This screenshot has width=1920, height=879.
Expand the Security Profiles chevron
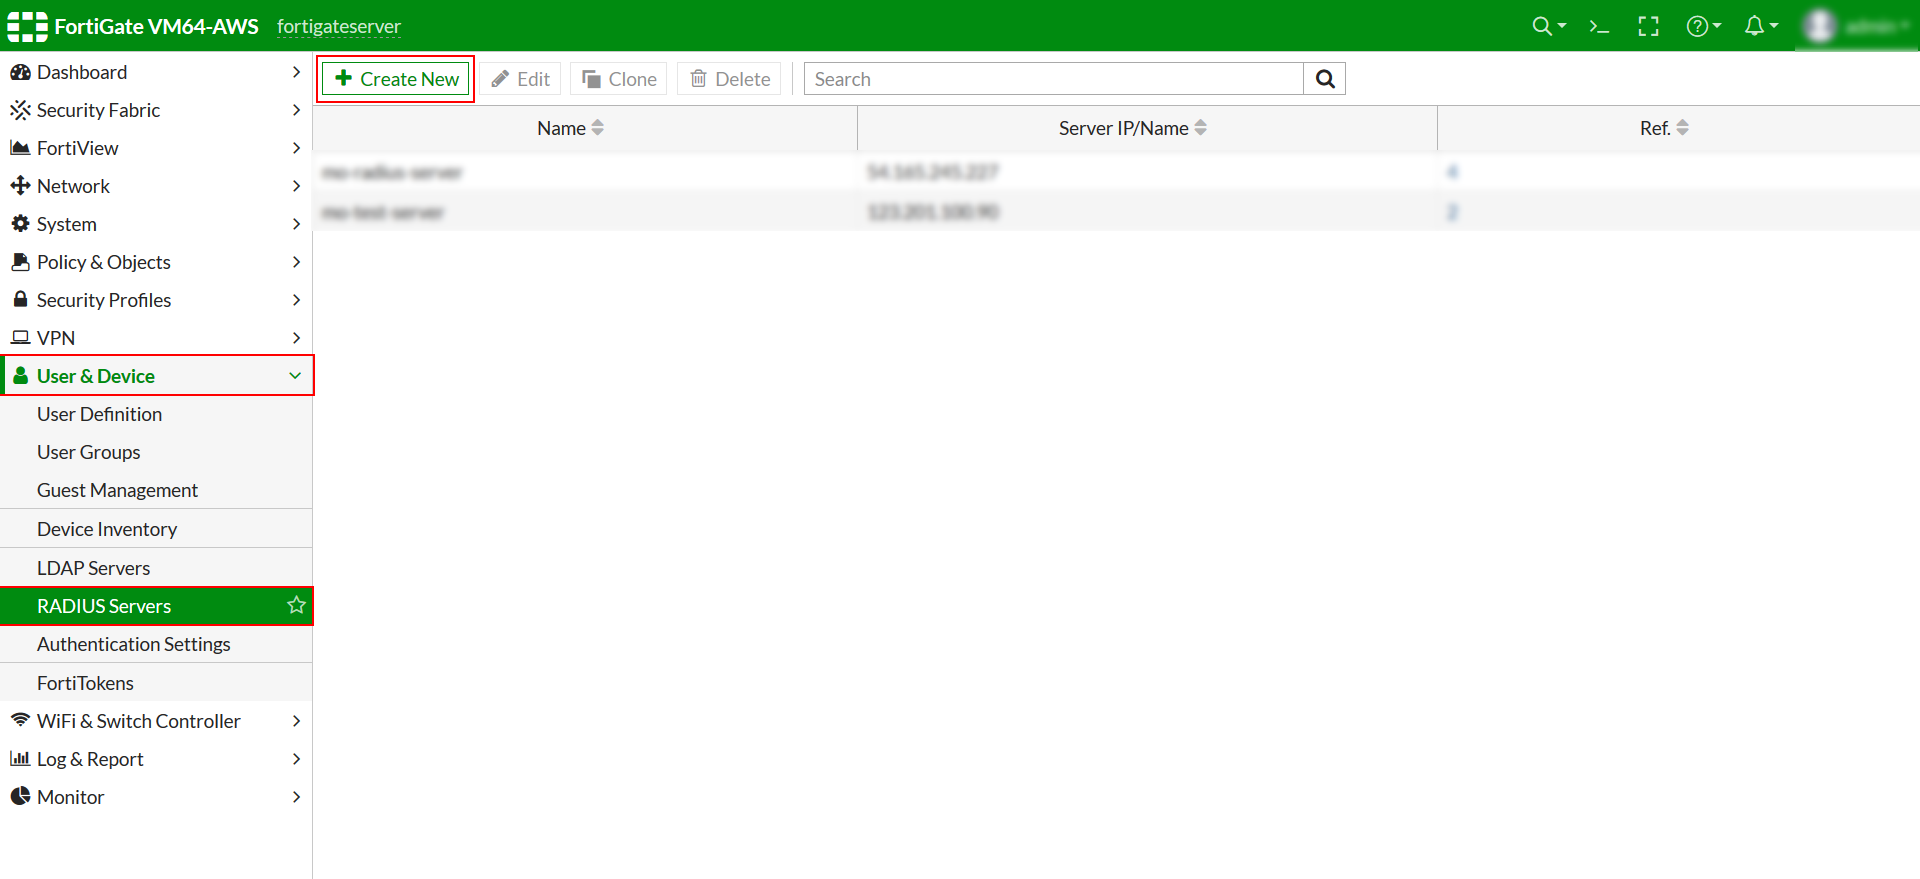pyautogui.click(x=296, y=300)
